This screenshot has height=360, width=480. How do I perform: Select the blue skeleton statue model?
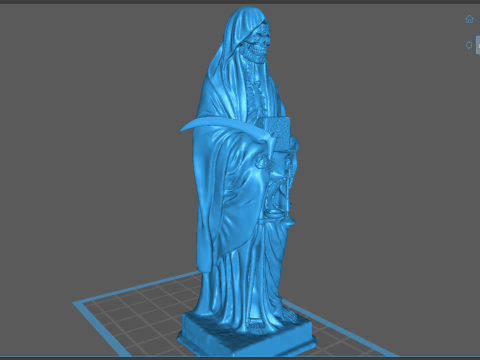click(246, 180)
